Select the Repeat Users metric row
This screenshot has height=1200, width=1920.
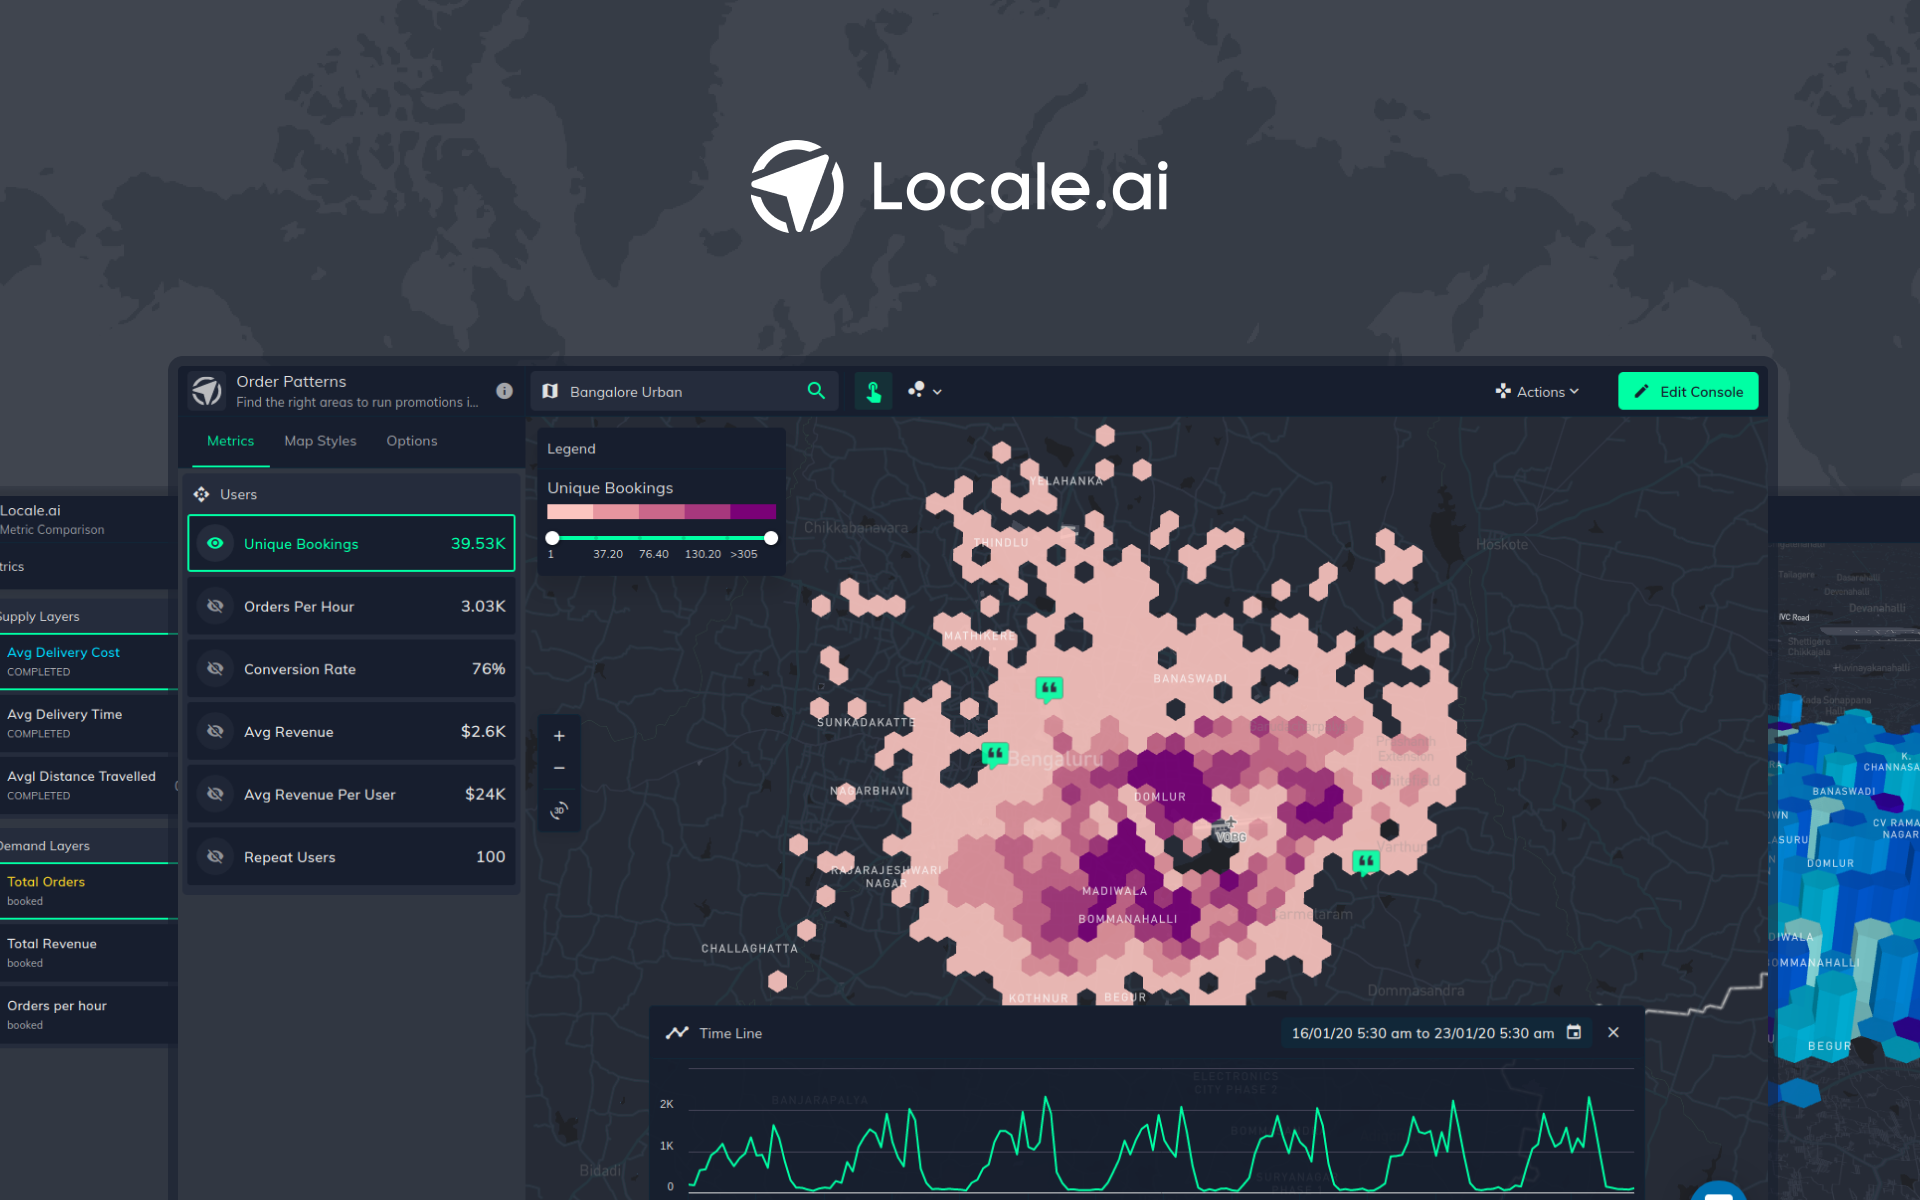[x=351, y=857]
